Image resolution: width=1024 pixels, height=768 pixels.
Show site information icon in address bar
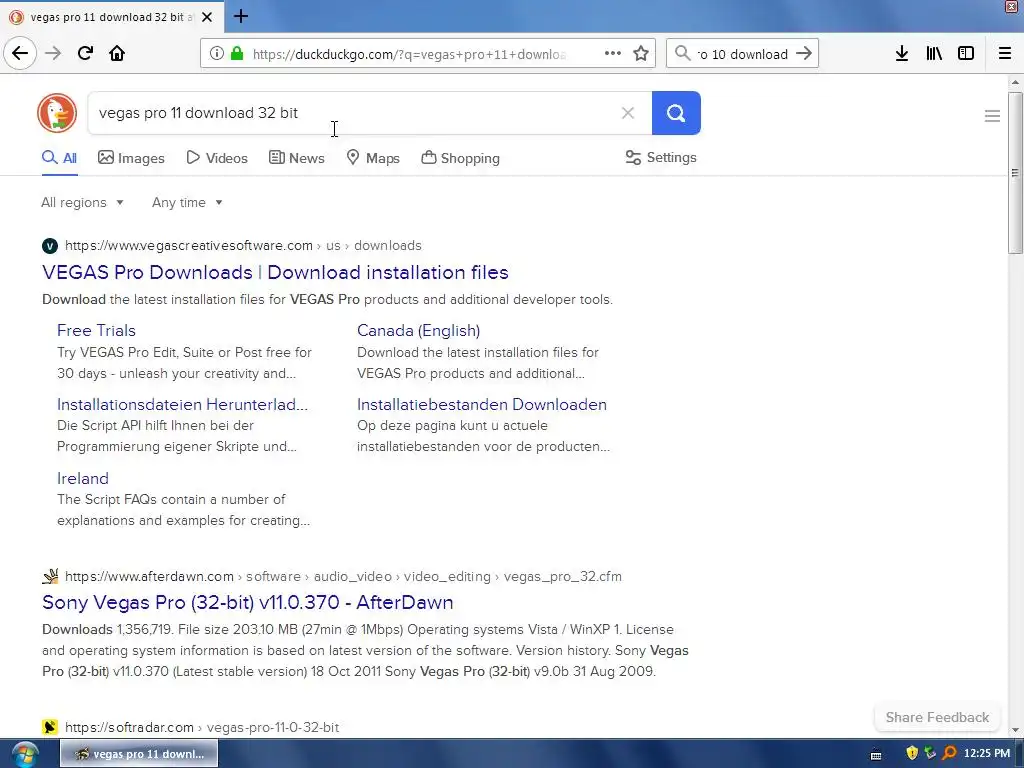pyautogui.click(x=216, y=54)
